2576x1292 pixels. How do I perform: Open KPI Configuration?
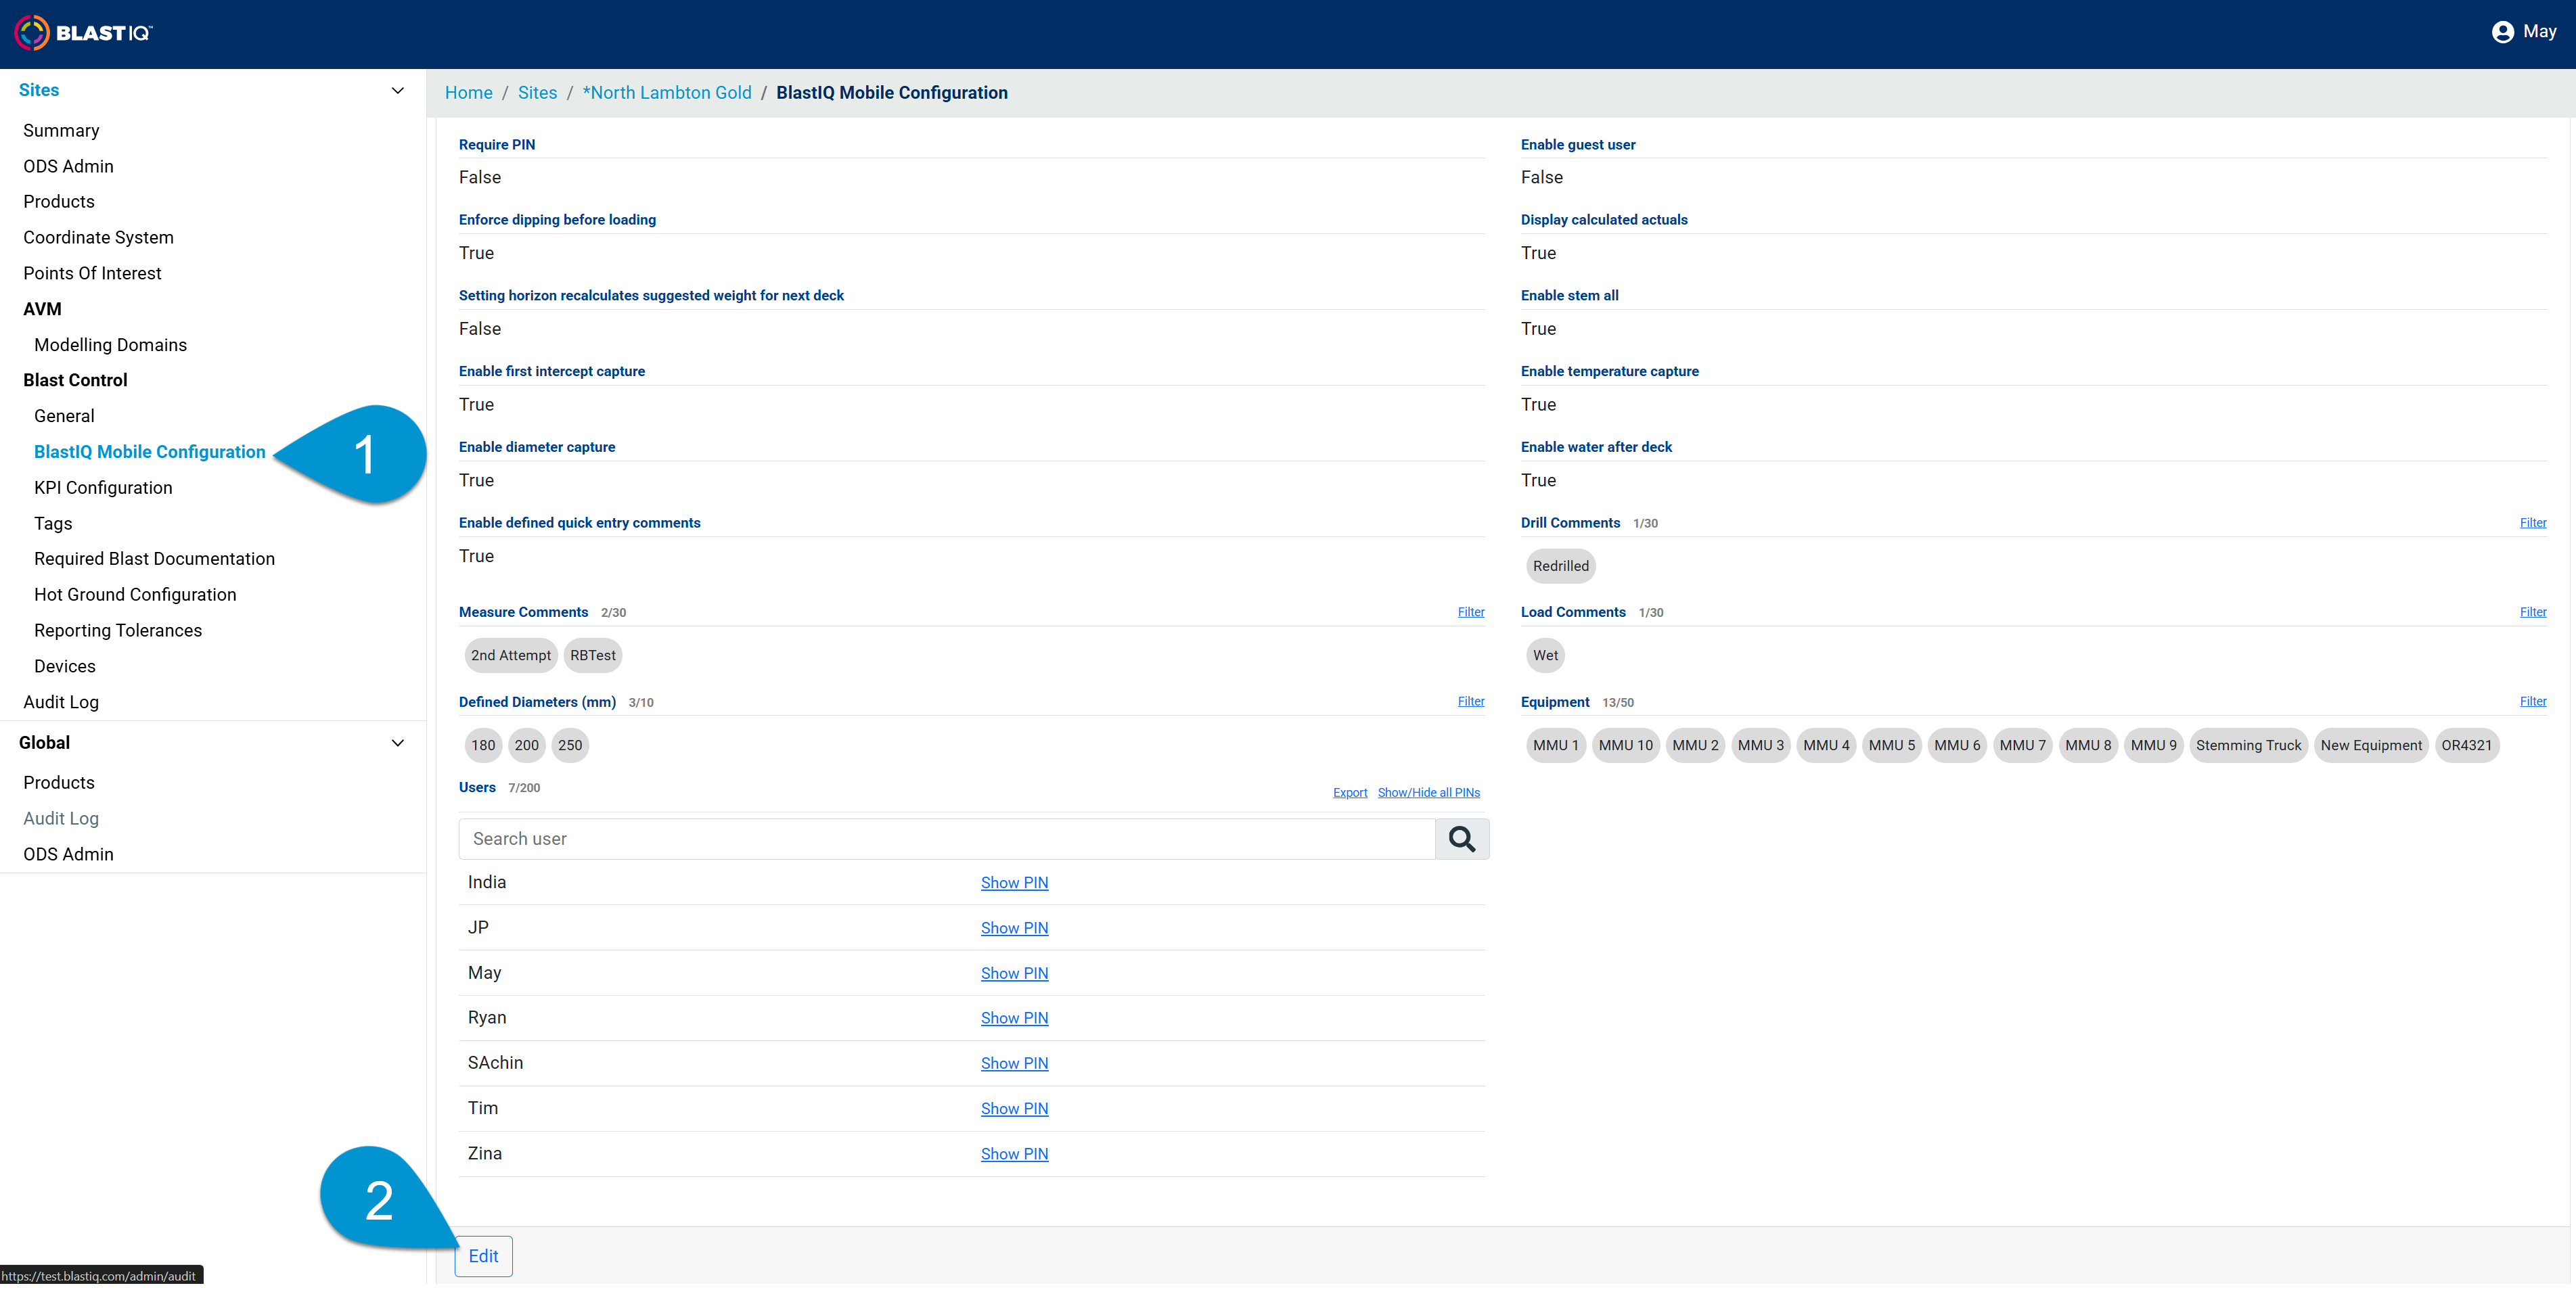[103, 488]
